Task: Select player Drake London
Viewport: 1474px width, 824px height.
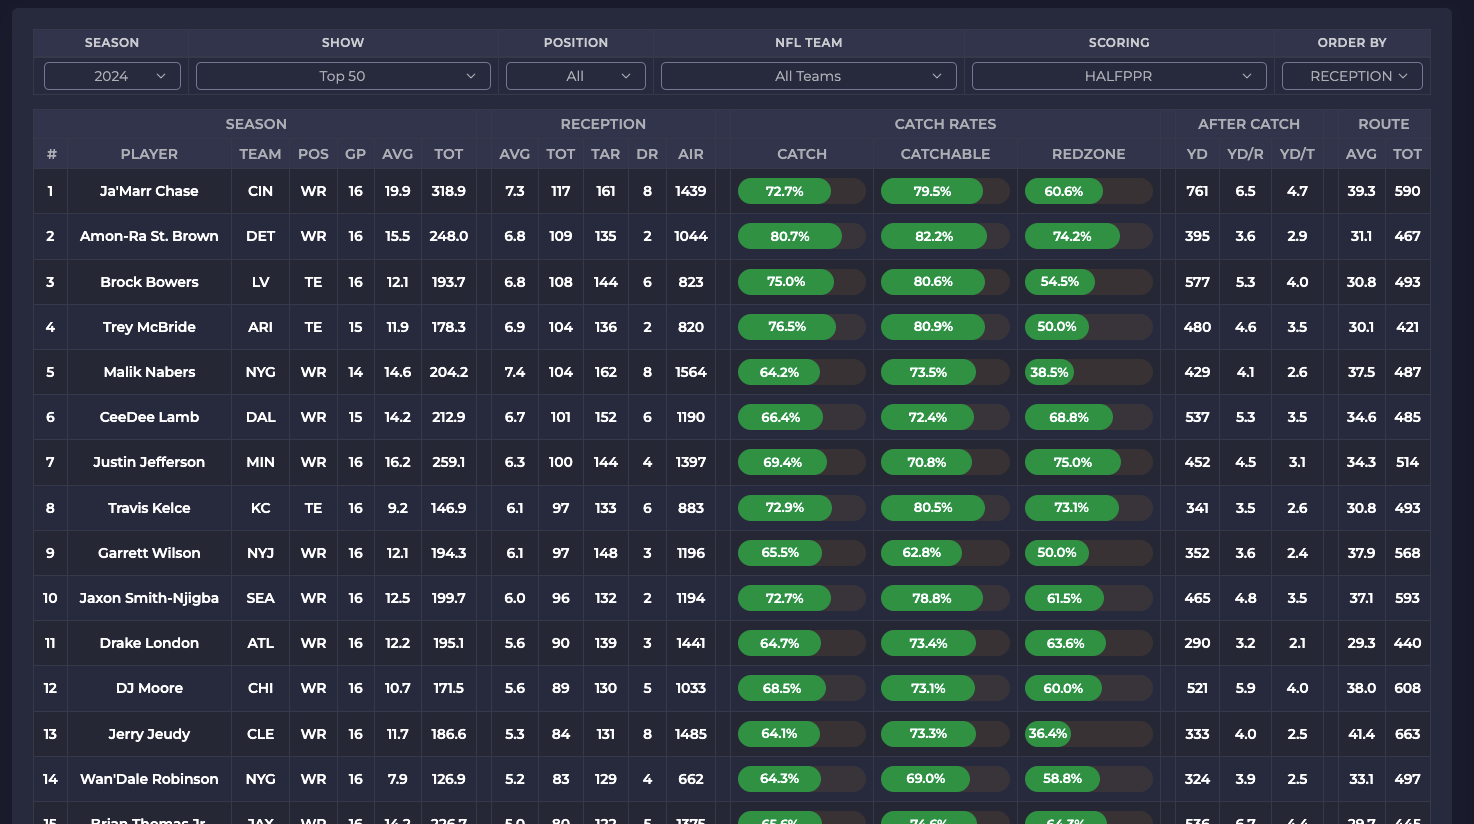Action: [x=149, y=643]
